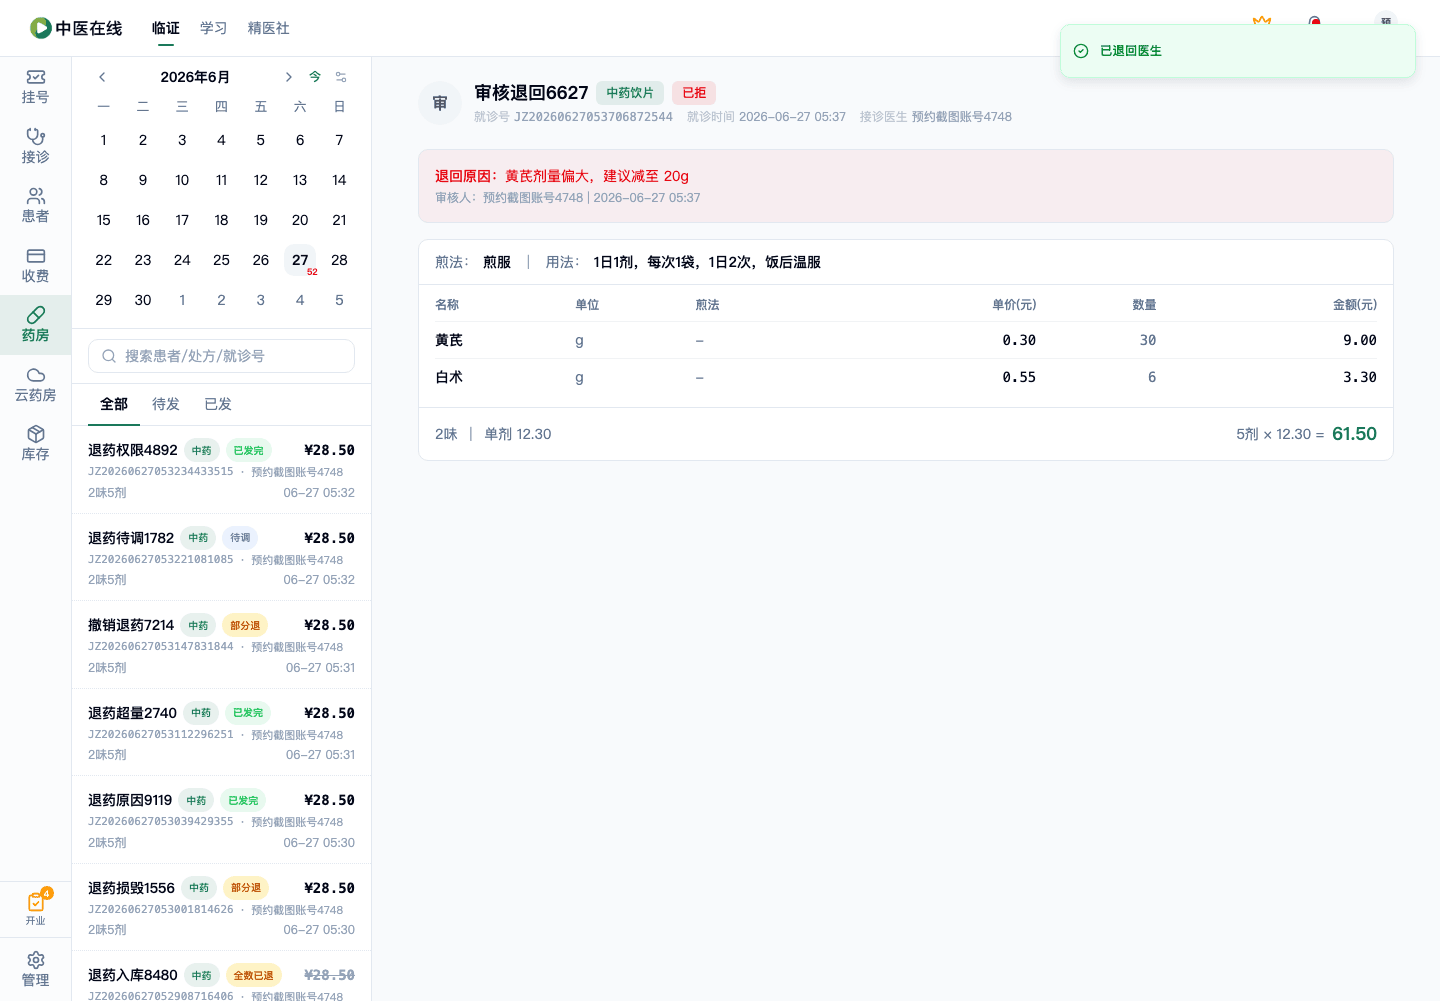The height and width of the screenshot is (1001, 1440).
Task: Click the 已退回医生 toast message text
Action: click(1131, 51)
